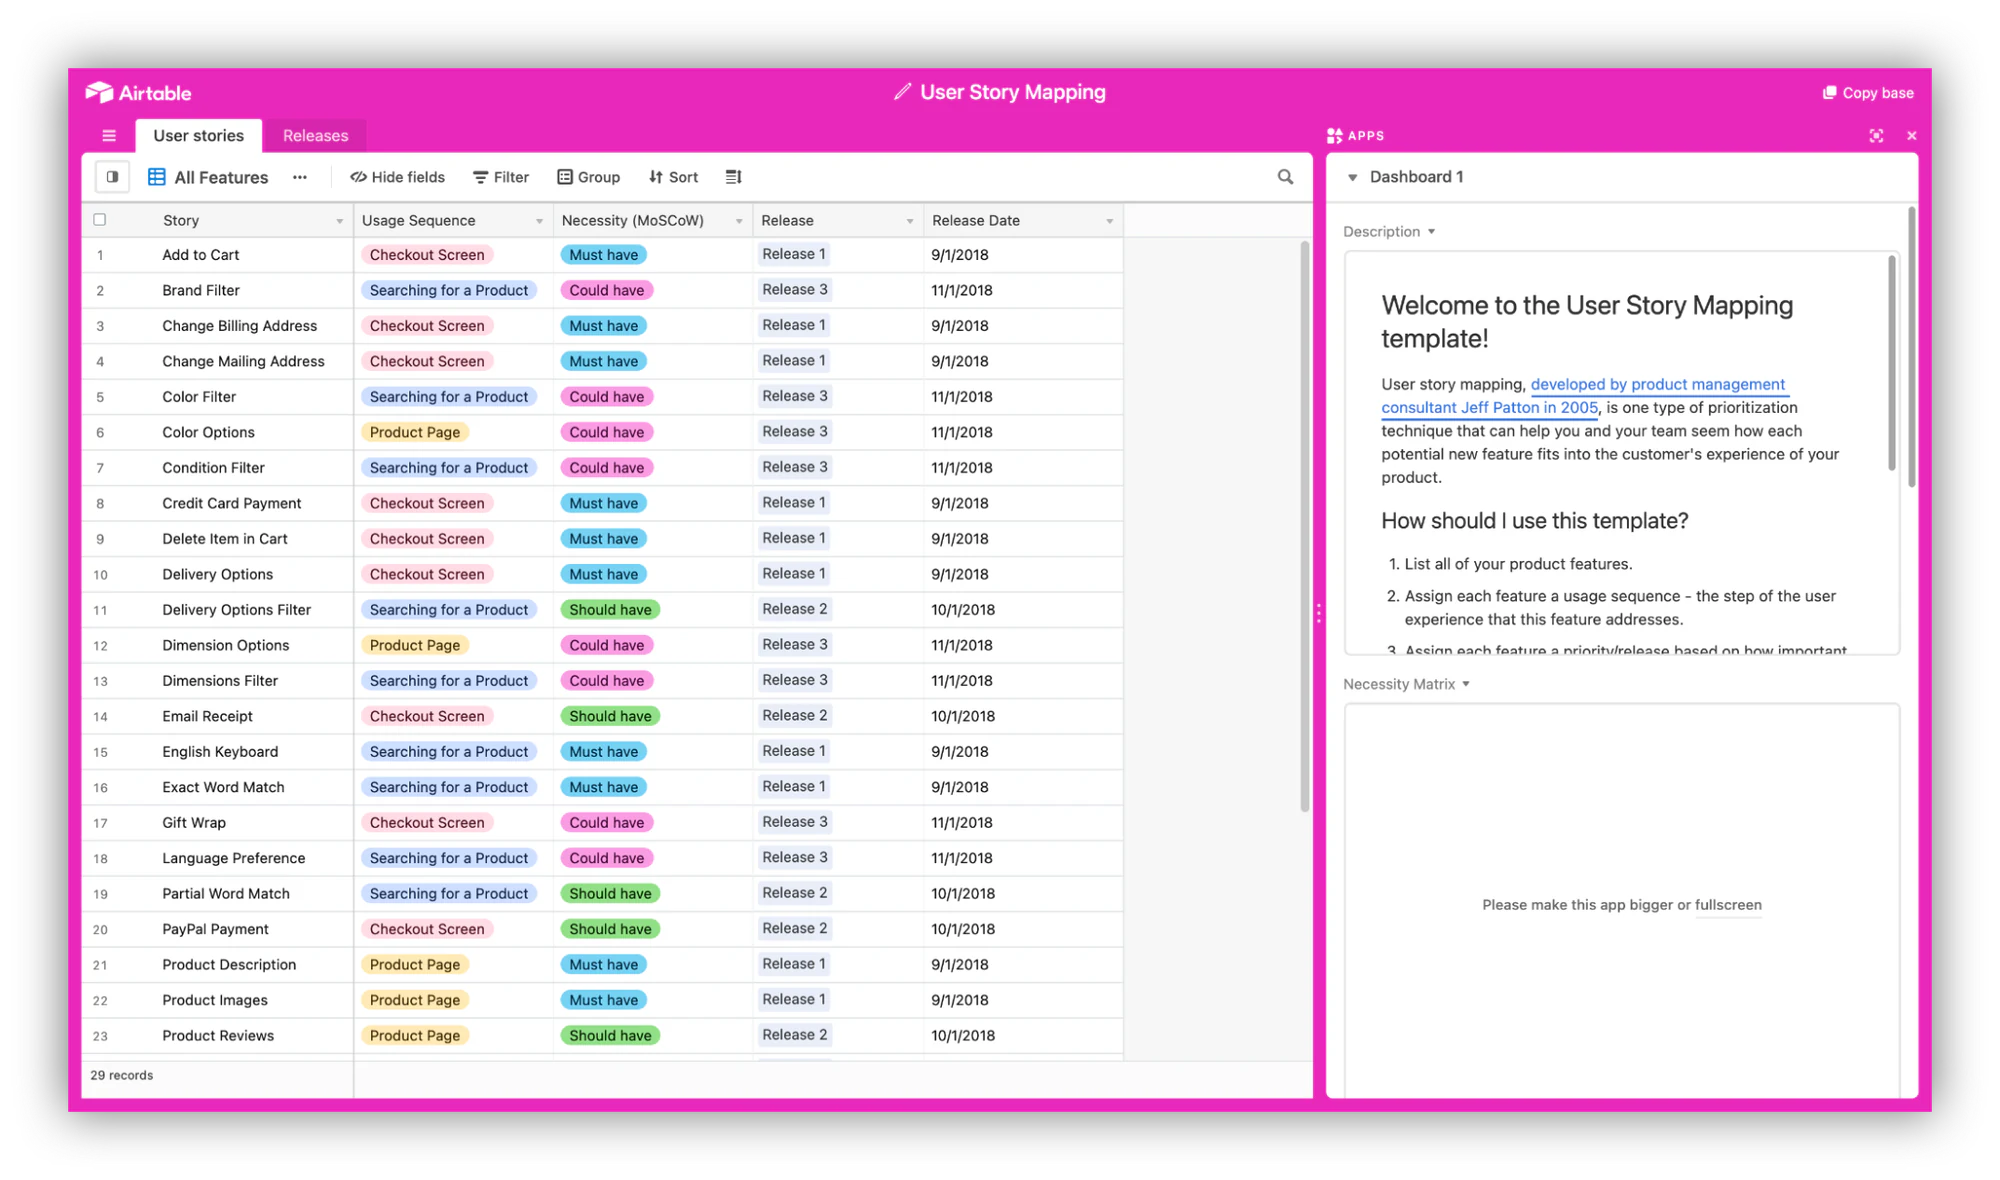Screen dimensions: 2000x1180
Task: Click the description box scrollbar
Action: 1892,362
